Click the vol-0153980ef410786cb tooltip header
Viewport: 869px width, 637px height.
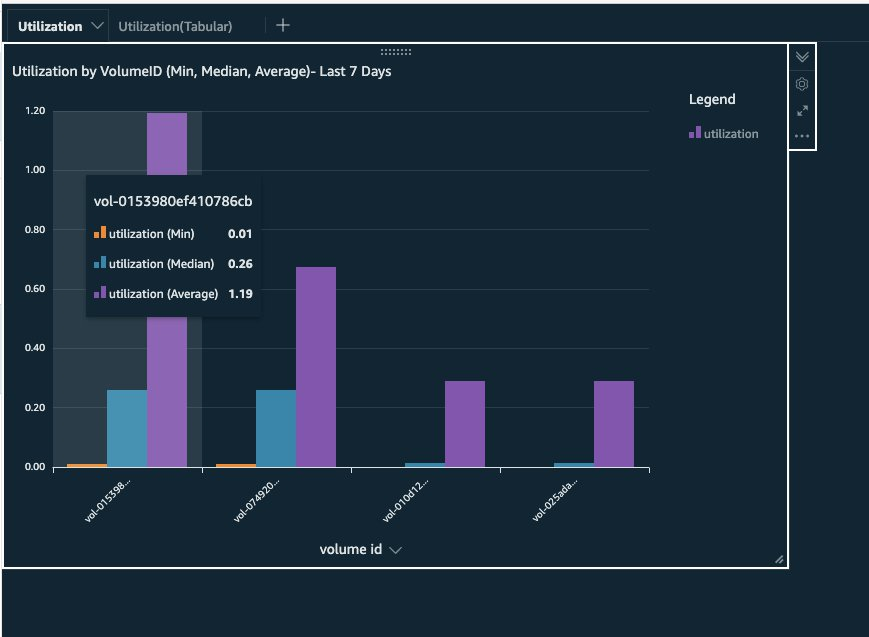pyautogui.click(x=171, y=200)
